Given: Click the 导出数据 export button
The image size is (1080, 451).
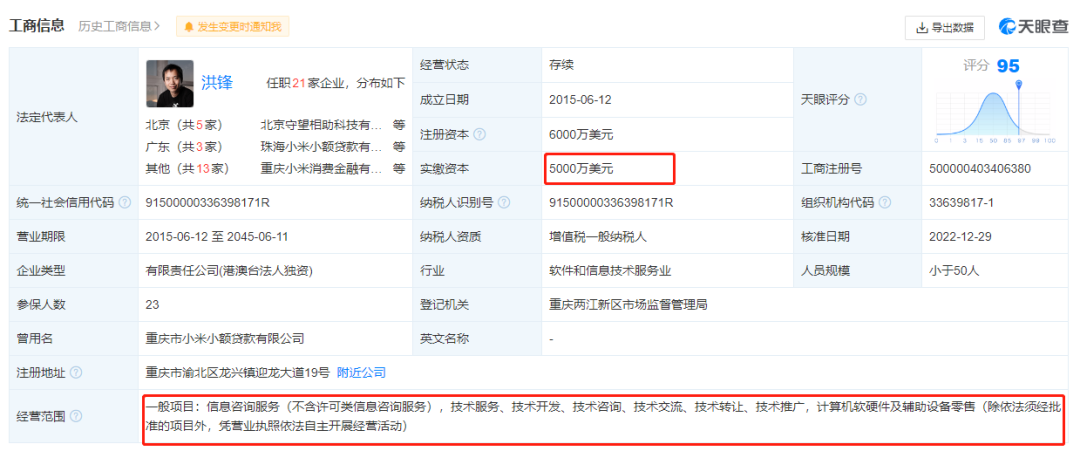Looking at the screenshot, I should coord(944,28).
